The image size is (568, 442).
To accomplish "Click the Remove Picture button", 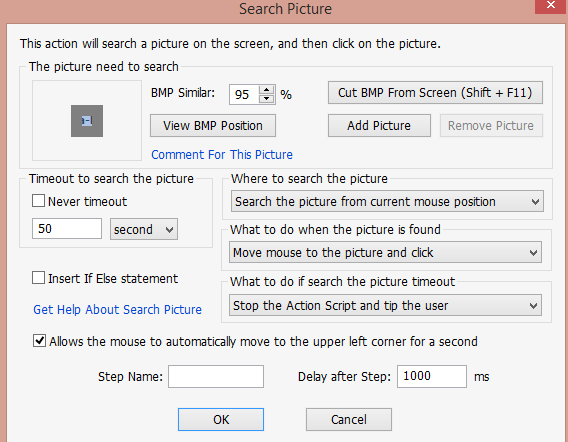I will pos(491,126).
